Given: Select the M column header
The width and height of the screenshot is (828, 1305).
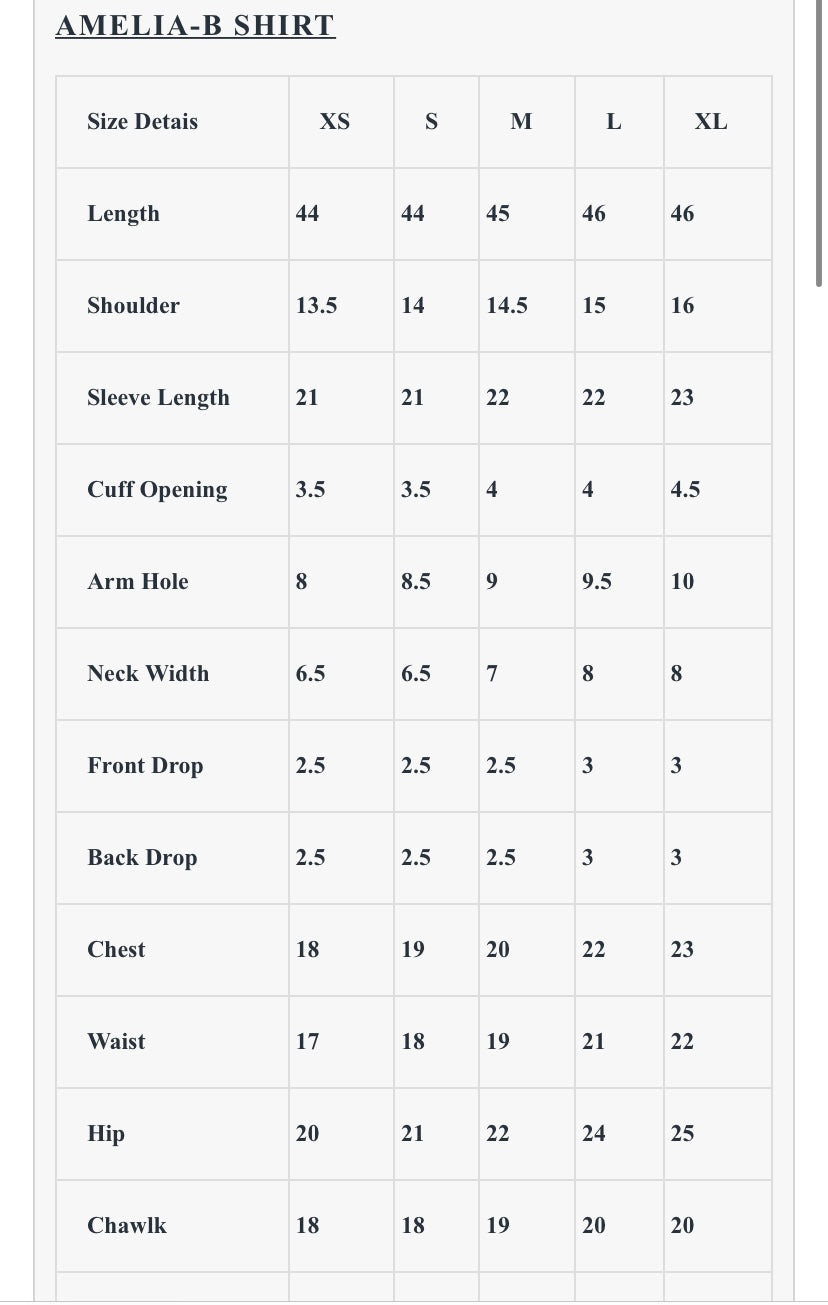Looking at the screenshot, I should [x=521, y=122].
